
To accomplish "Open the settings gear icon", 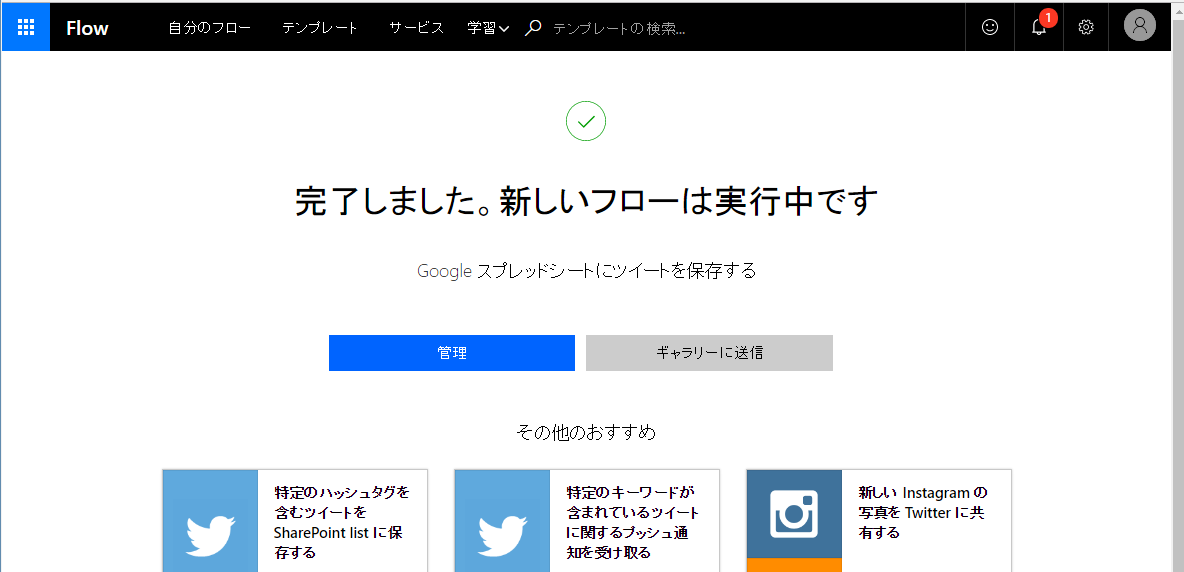I will coord(1086,27).
